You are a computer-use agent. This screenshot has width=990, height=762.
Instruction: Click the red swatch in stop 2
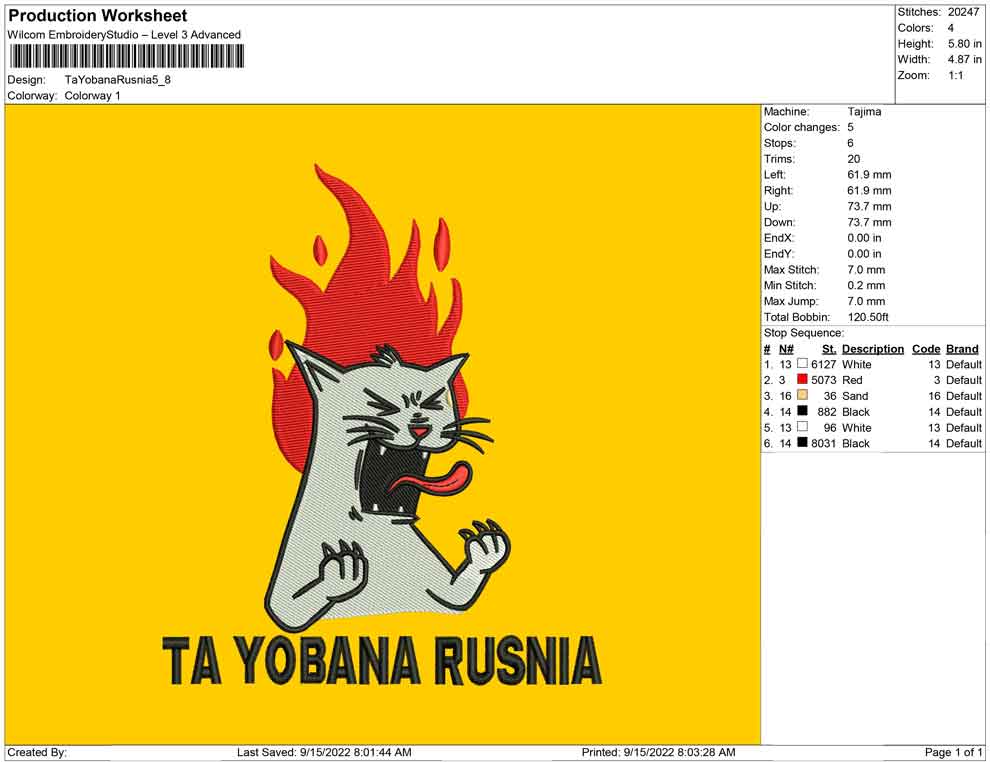[x=802, y=379]
